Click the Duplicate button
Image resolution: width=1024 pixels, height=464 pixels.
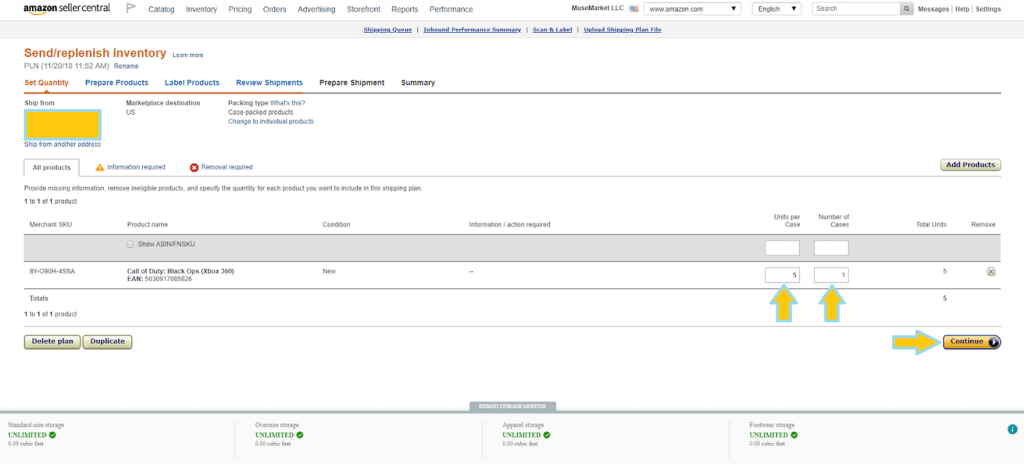[x=108, y=342]
